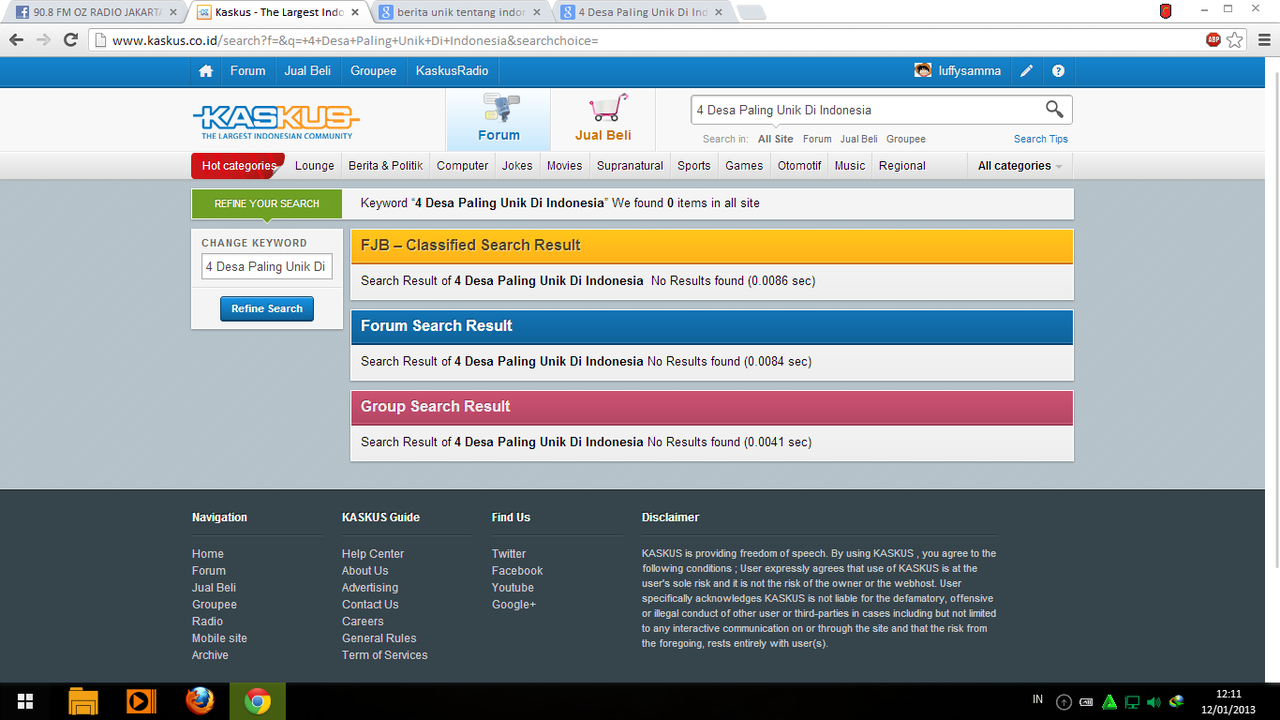The image size is (1280, 720).
Task: Select the Forum section icon
Action: click(x=498, y=118)
